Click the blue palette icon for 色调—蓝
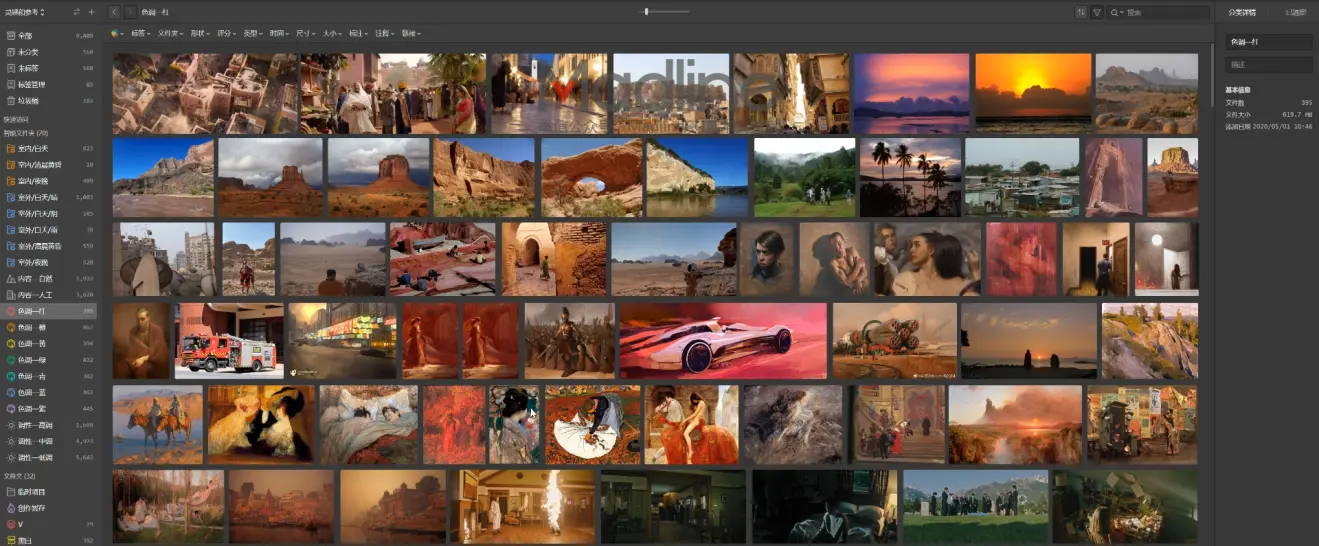Screen dimensions: 1319x546 tap(10, 392)
